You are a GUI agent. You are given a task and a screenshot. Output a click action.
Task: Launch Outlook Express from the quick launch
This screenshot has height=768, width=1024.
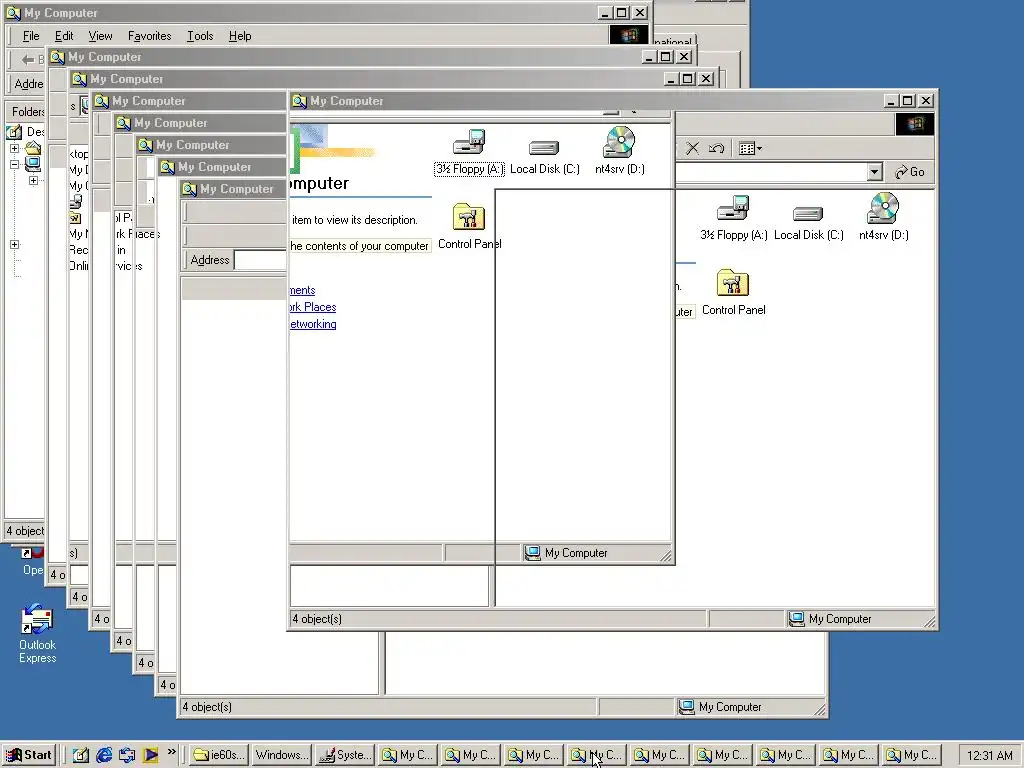pos(127,755)
